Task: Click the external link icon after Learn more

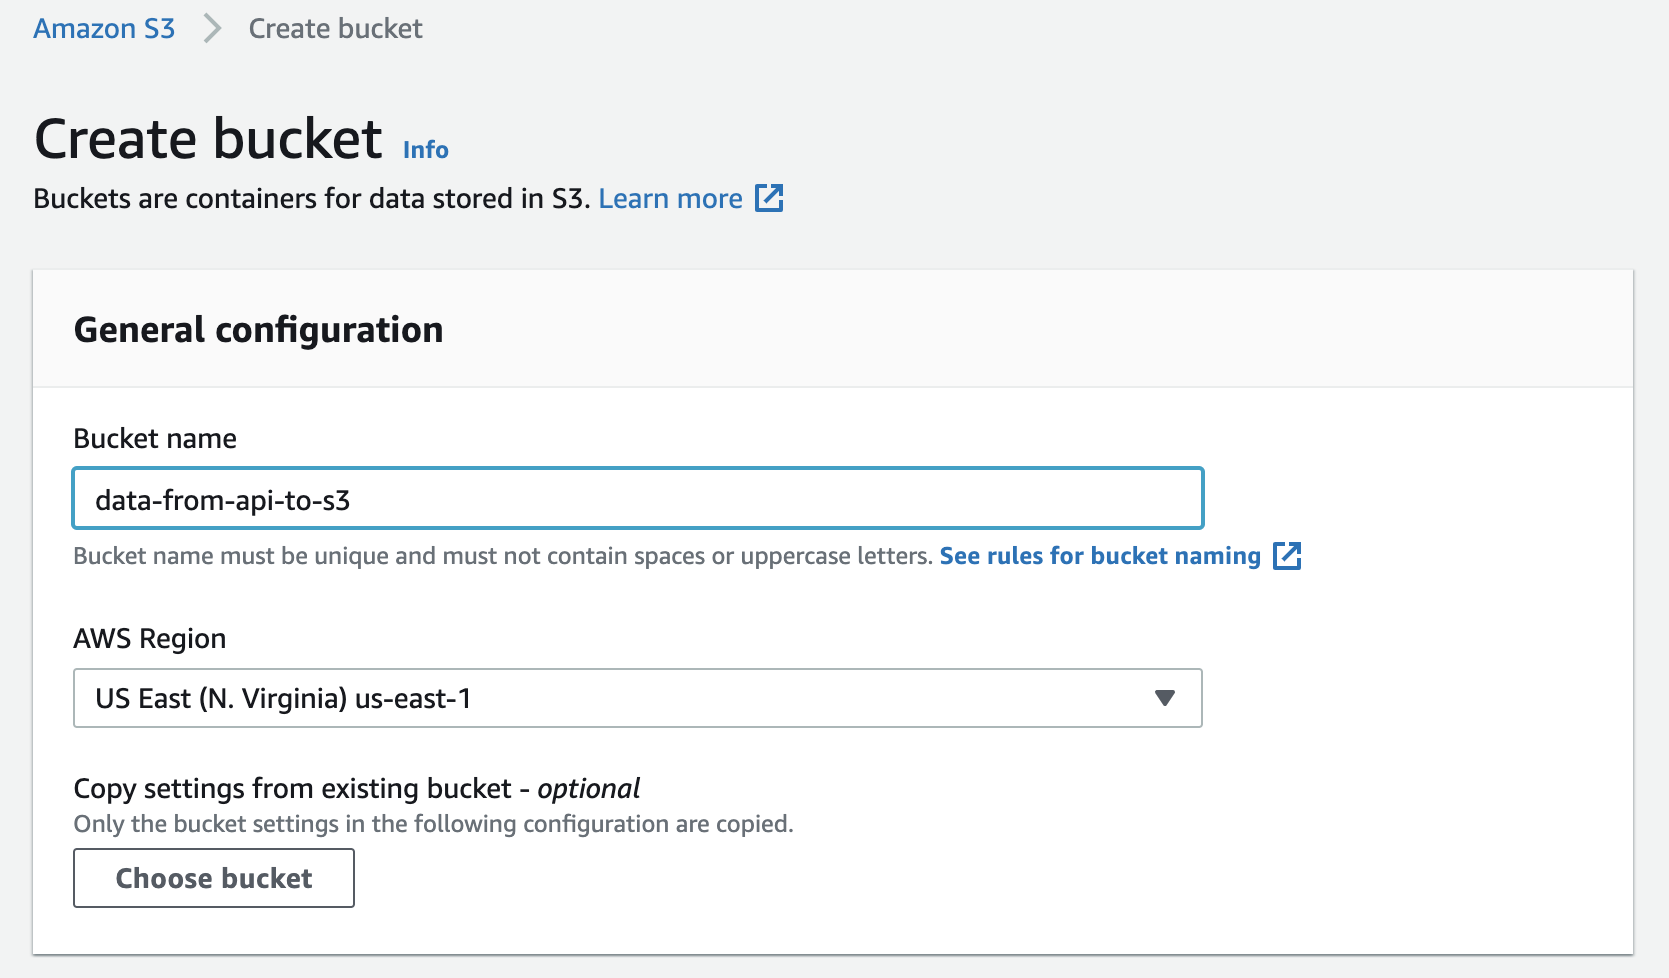Action: click(768, 198)
